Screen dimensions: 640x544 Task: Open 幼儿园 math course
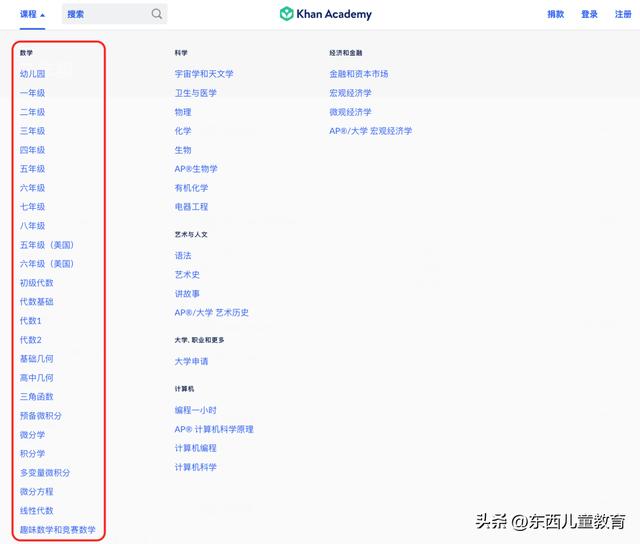(33, 74)
